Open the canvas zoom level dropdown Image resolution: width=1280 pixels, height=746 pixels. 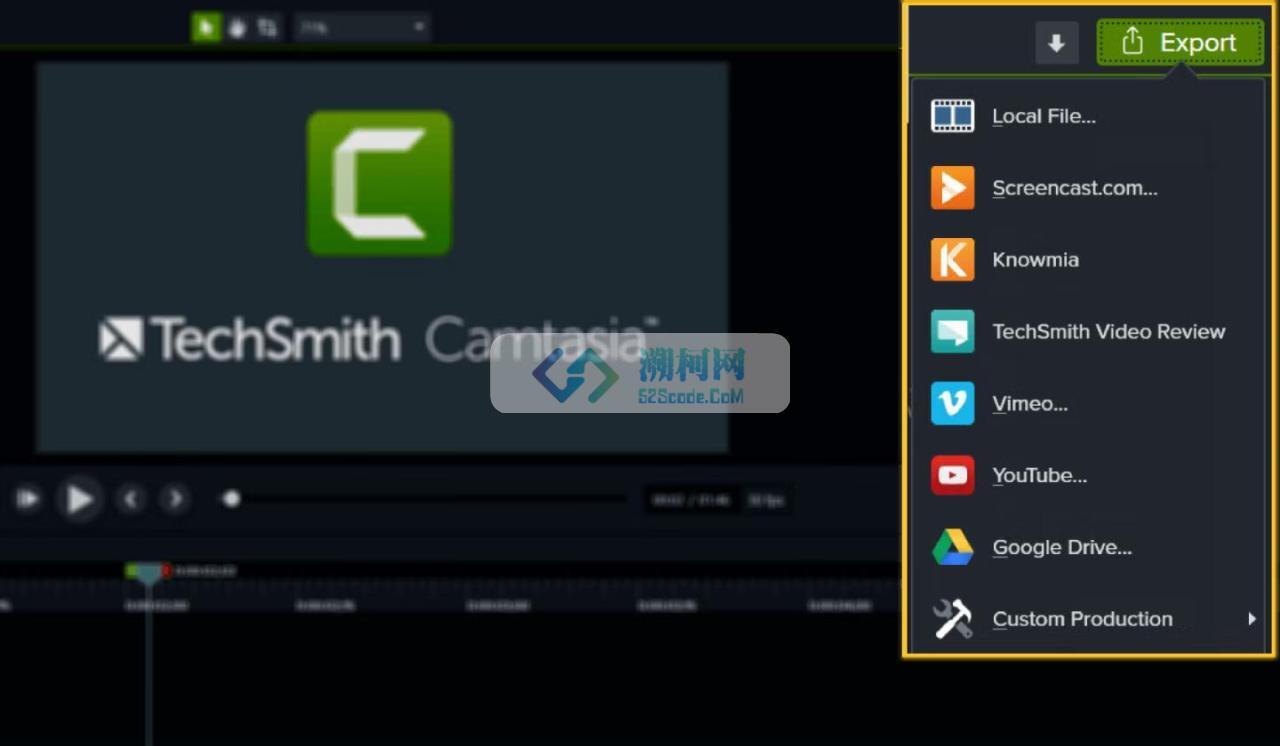(362, 28)
